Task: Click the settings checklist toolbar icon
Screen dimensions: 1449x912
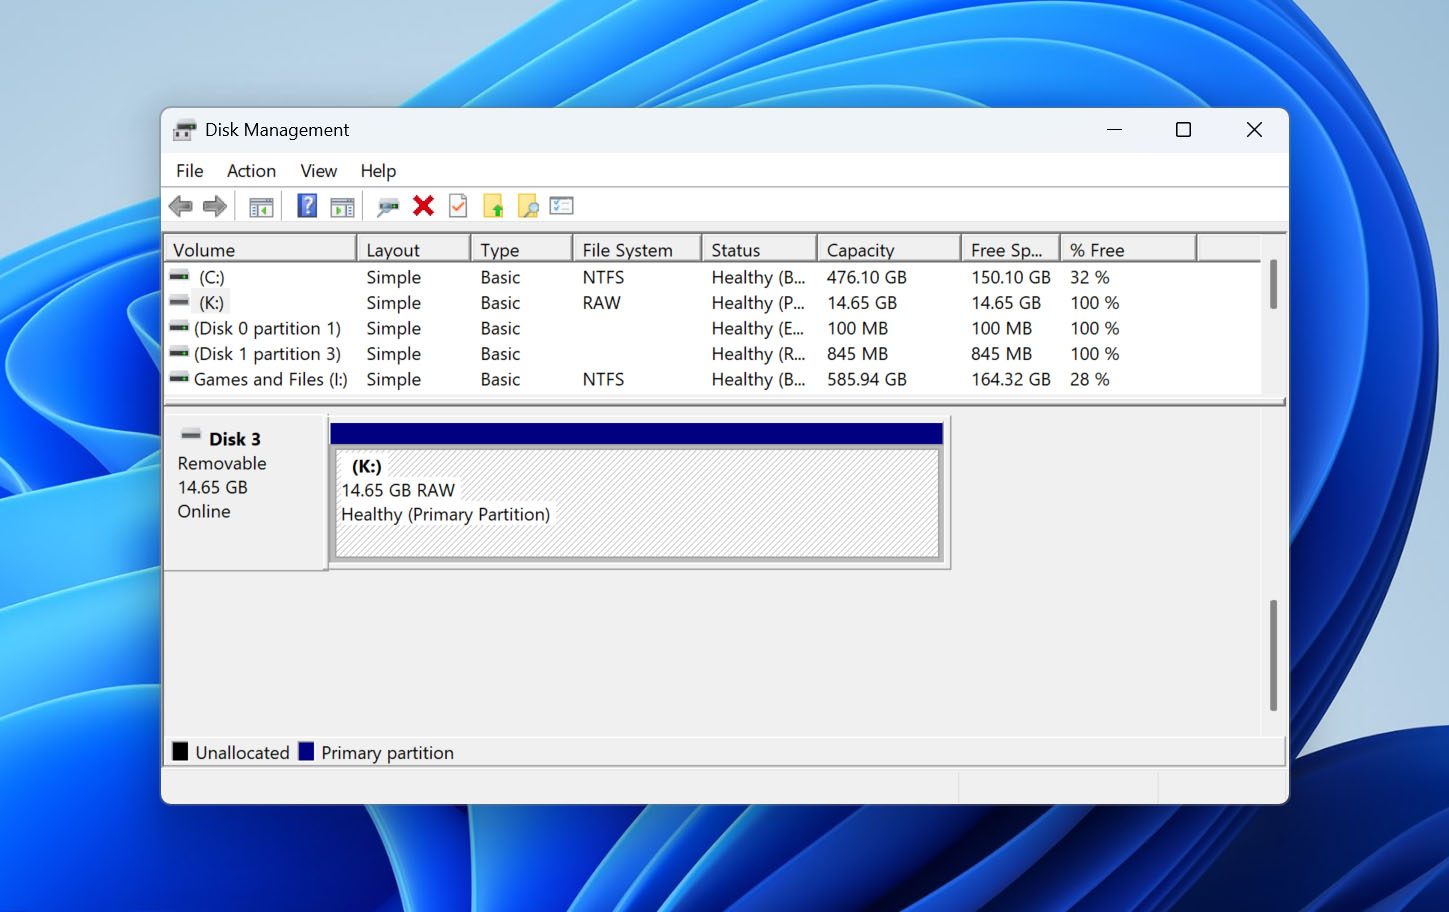Action: pos(562,206)
